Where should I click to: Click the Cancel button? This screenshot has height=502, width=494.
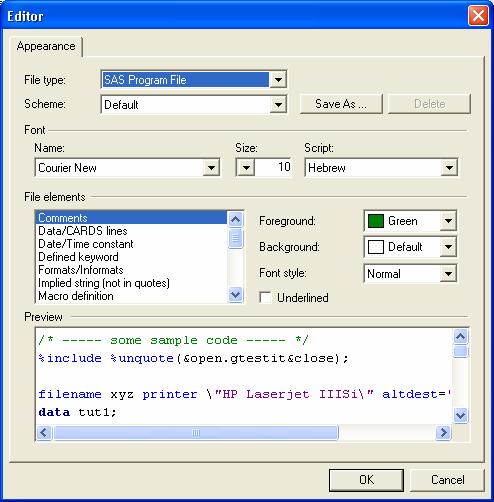pos(447,480)
